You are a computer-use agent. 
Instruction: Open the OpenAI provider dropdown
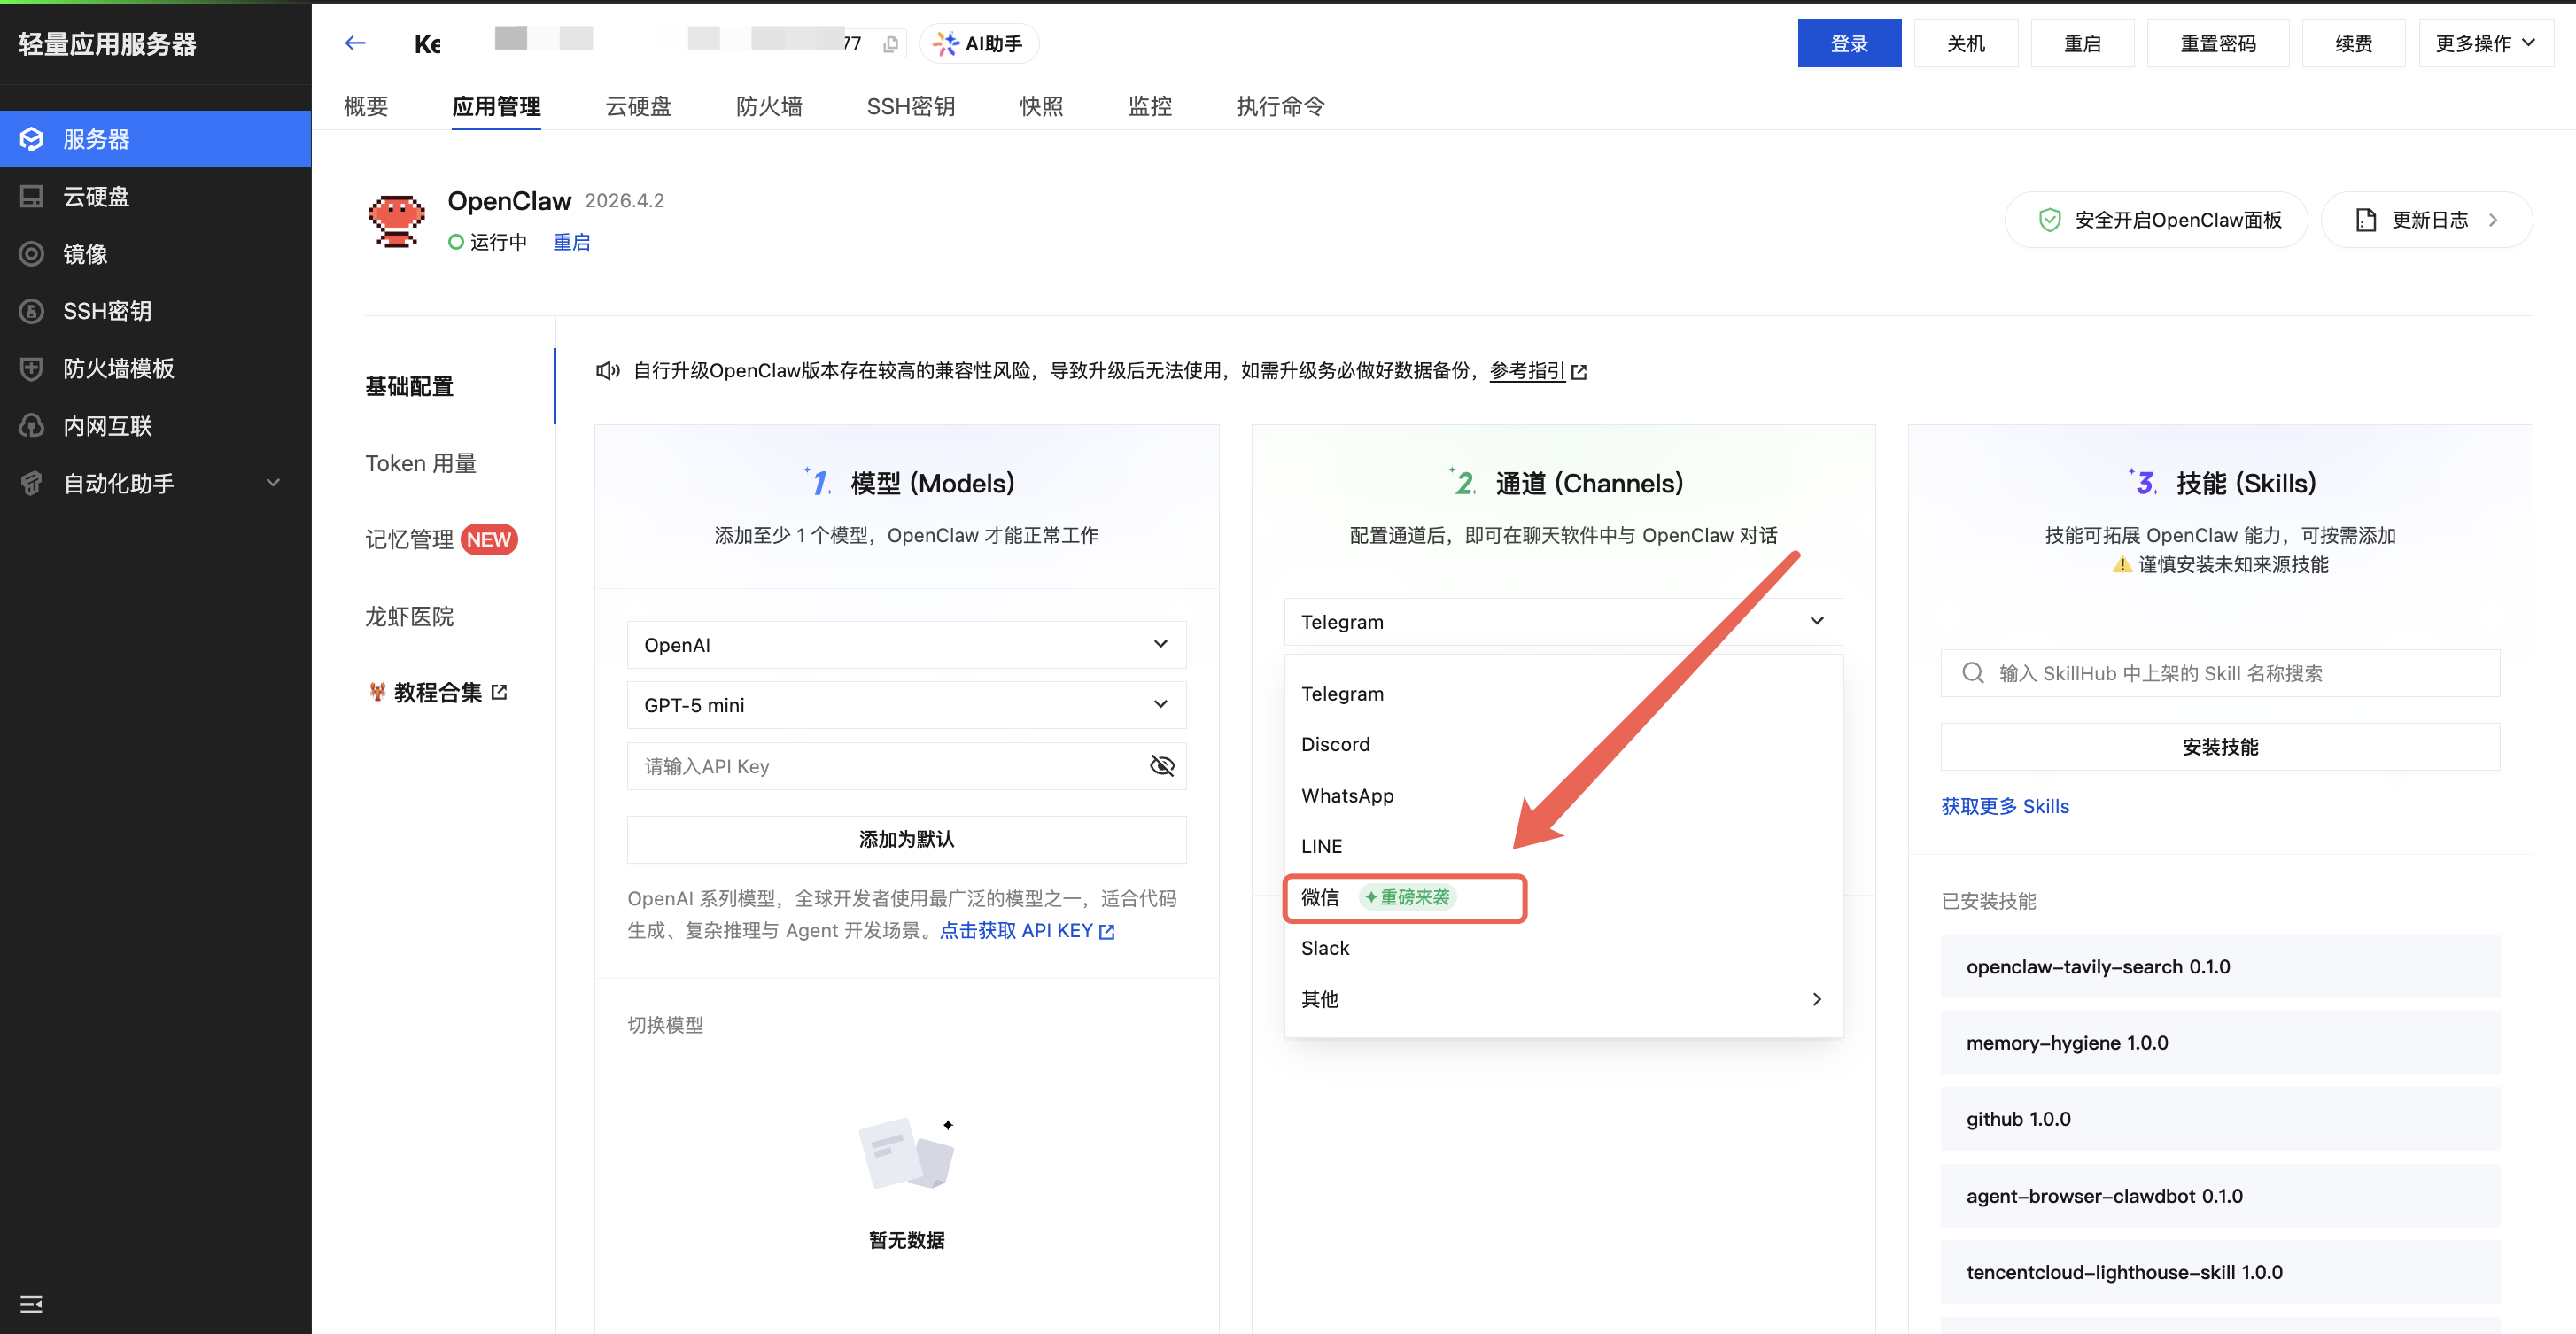pyautogui.click(x=906, y=645)
